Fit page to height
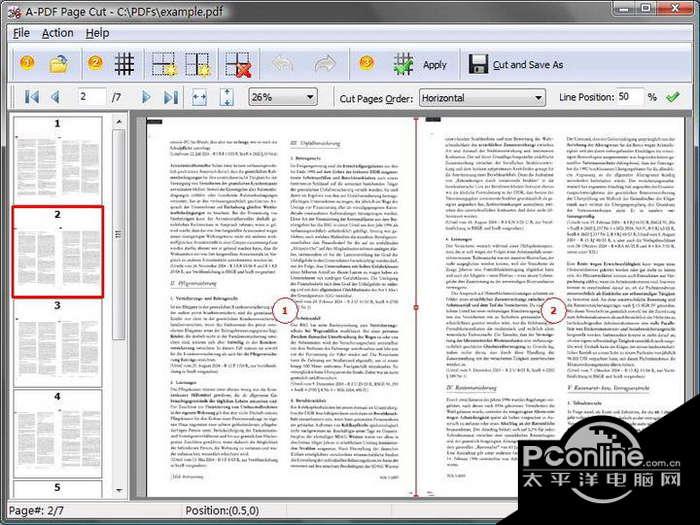Image resolution: width=700 pixels, height=525 pixels. click(x=227, y=97)
